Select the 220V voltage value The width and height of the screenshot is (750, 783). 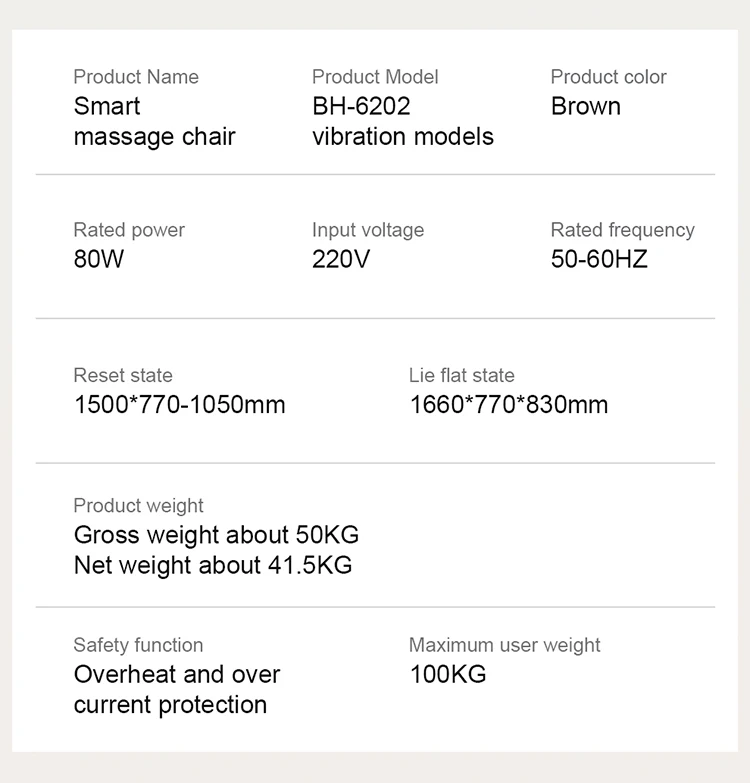click(341, 260)
